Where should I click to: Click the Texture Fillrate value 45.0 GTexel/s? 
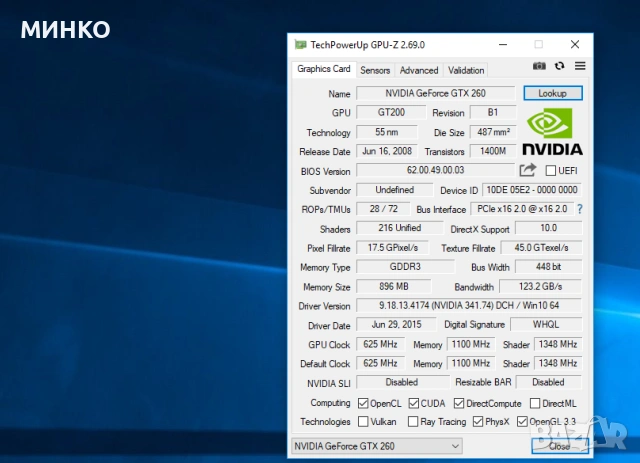[x=541, y=247]
